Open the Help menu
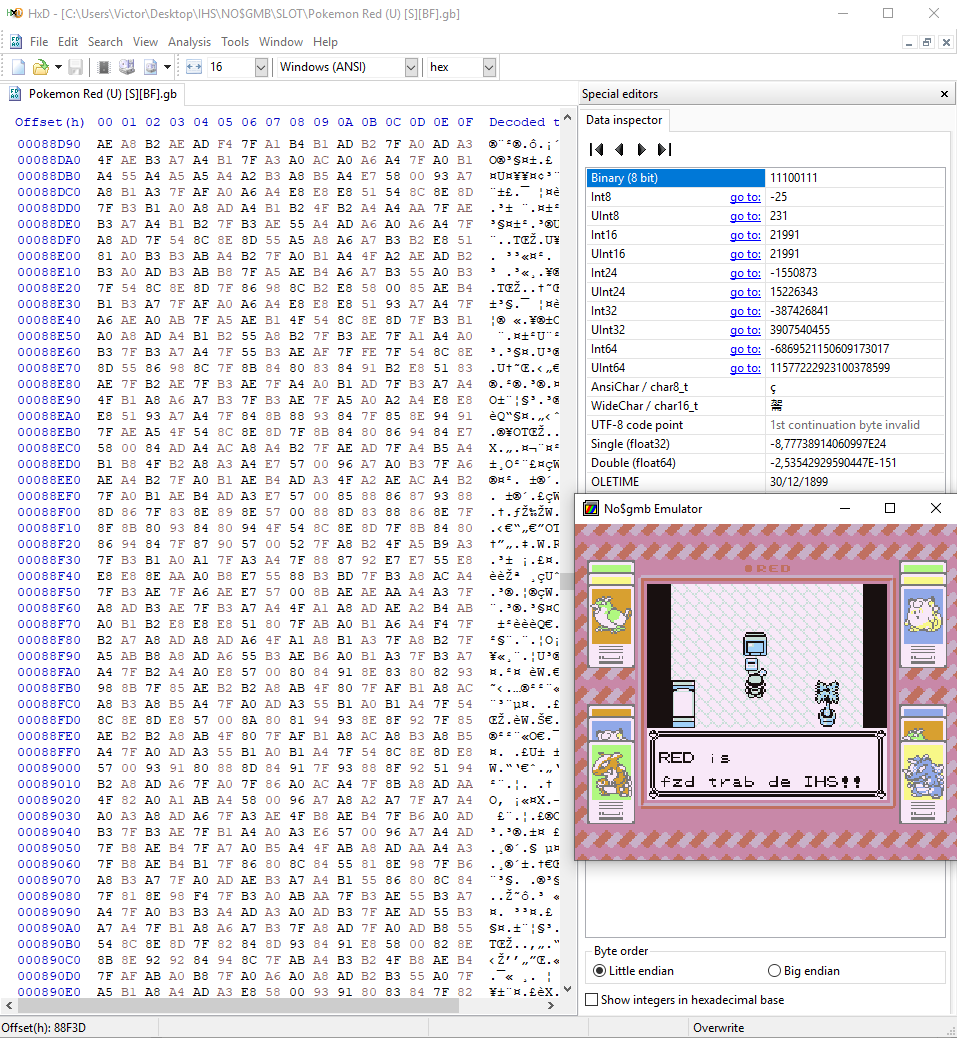The height and width of the screenshot is (1038, 957). 325,42
